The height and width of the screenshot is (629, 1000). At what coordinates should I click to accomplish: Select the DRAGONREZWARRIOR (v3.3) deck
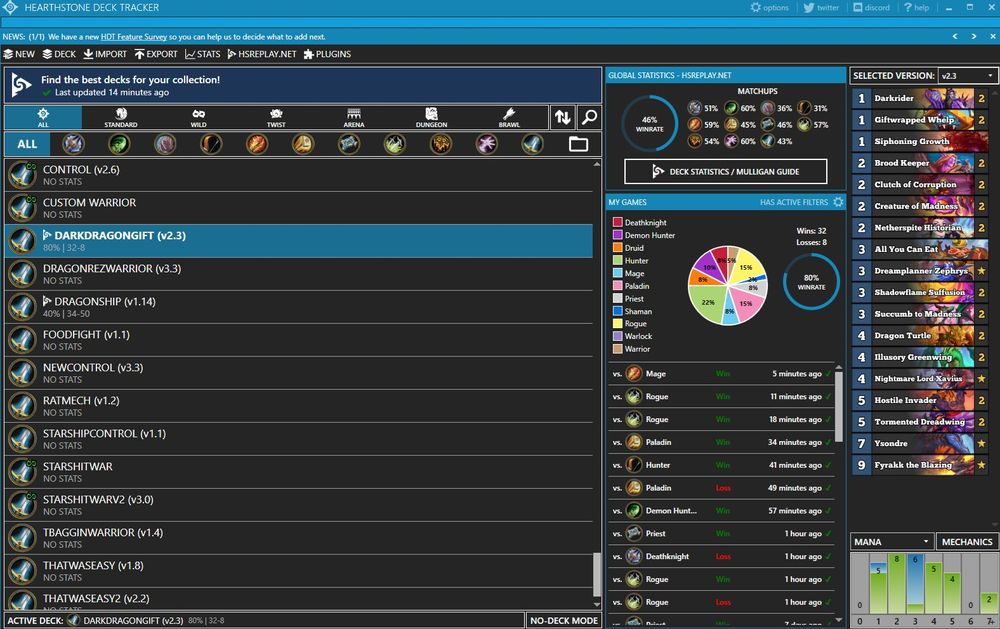[x=298, y=274]
